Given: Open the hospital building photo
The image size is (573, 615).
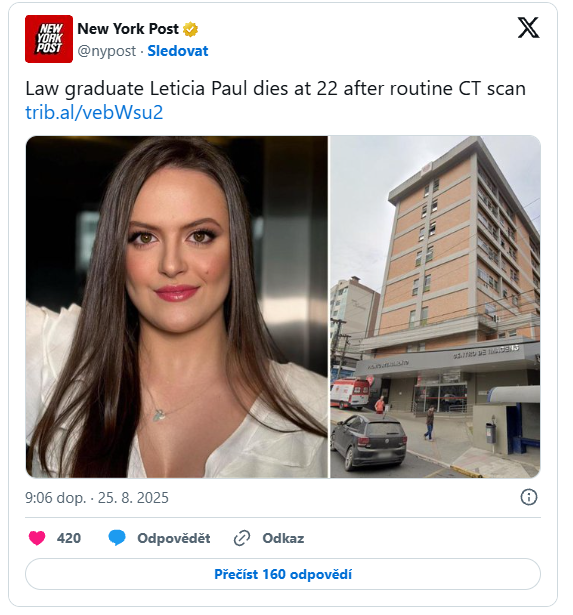Looking at the screenshot, I should pos(435,307).
